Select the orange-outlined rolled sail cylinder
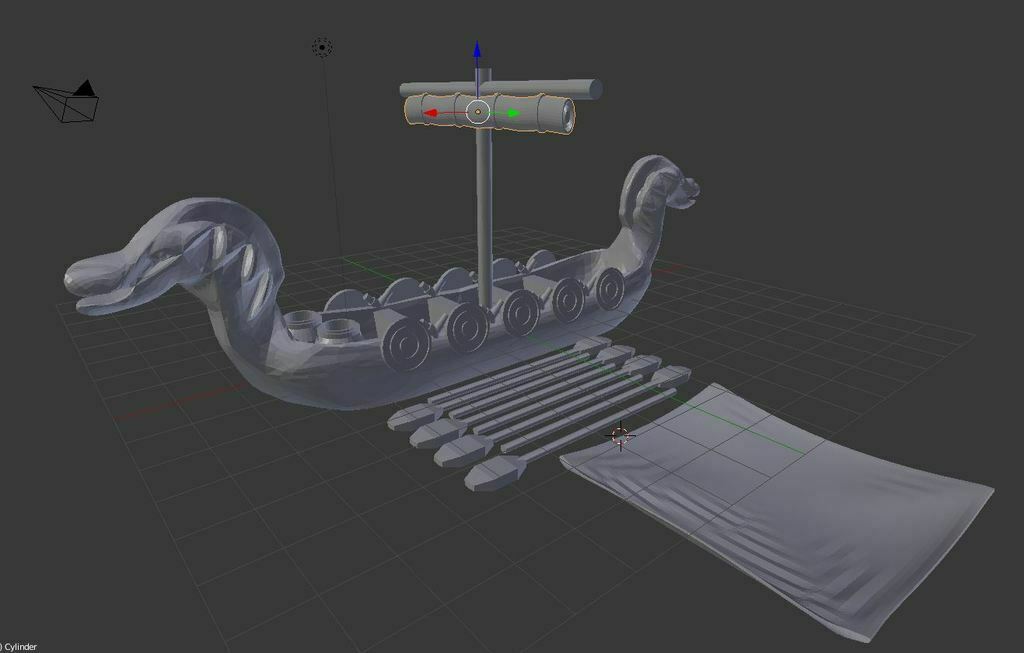The height and width of the screenshot is (653, 1024). click(490, 113)
